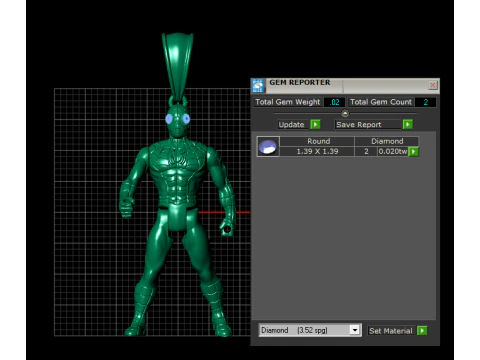Click the Total Gem Weight value field

[x=335, y=102]
